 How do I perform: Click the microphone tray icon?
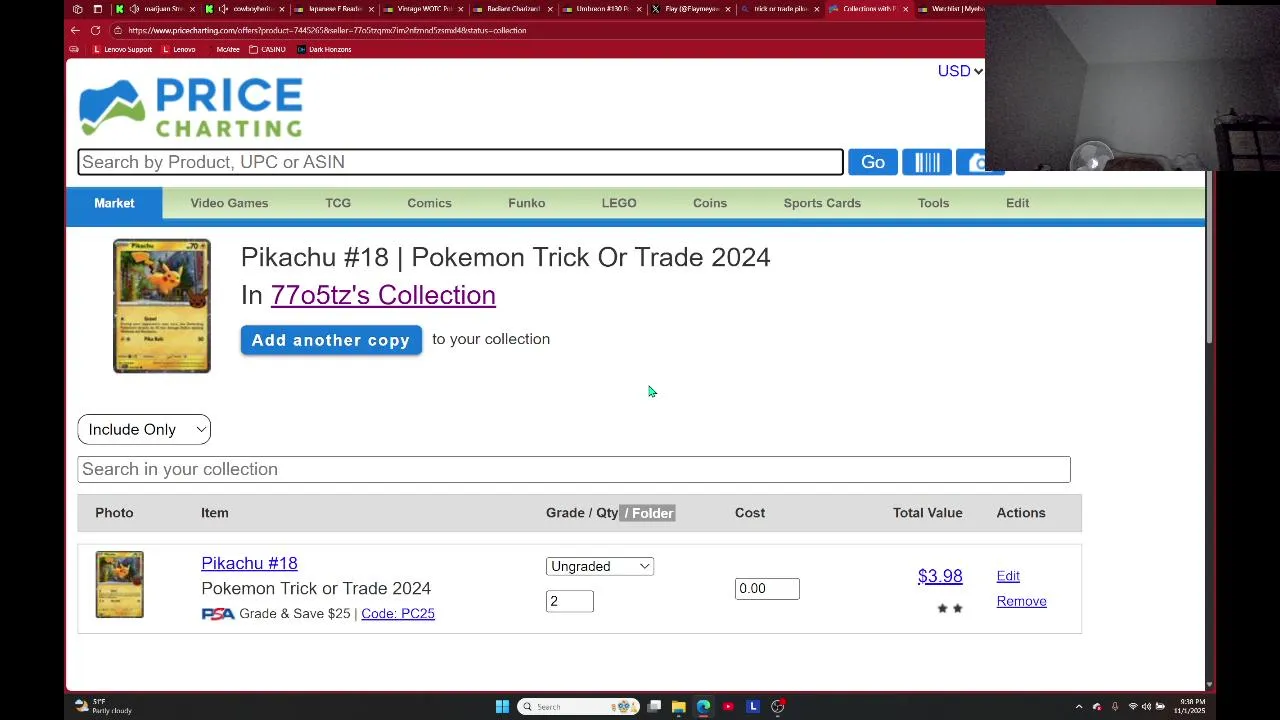1115,707
